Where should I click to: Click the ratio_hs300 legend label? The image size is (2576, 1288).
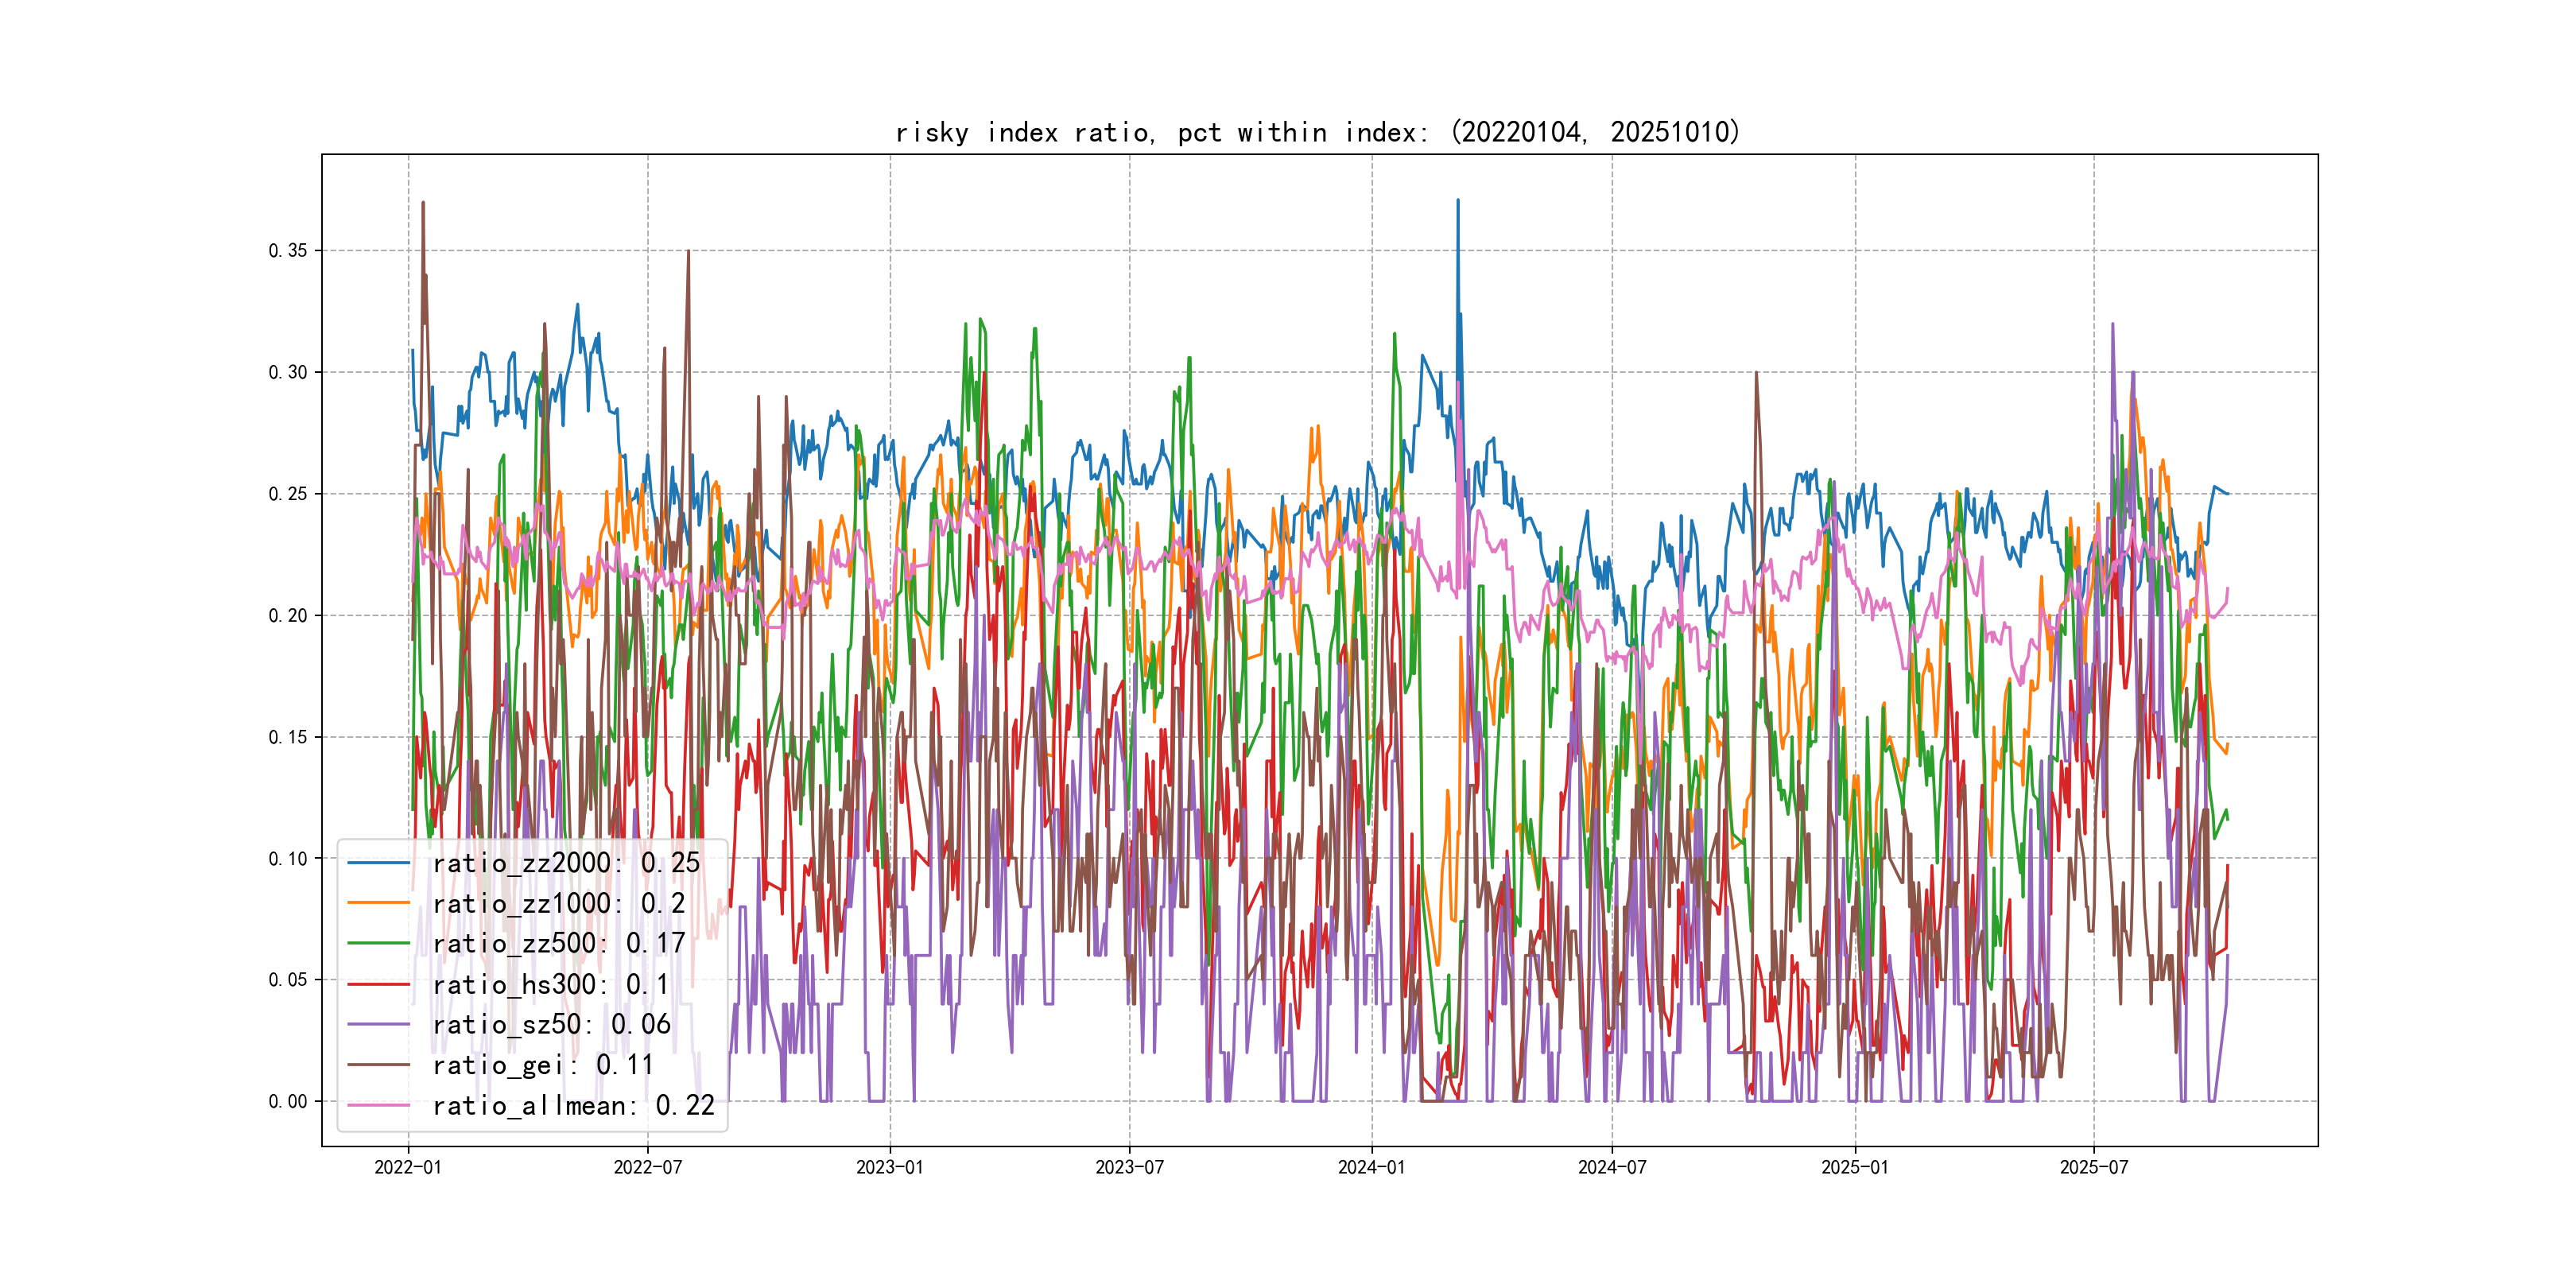point(550,985)
